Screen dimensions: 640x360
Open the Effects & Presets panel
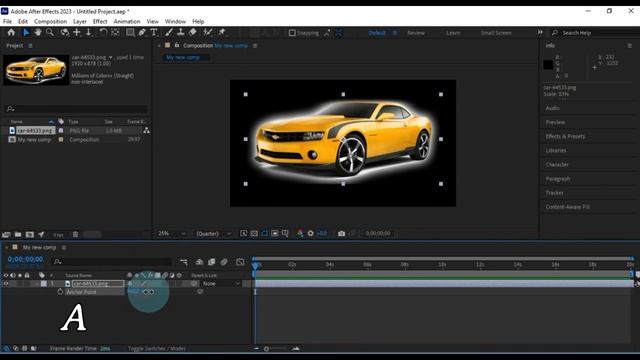(565, 136)
